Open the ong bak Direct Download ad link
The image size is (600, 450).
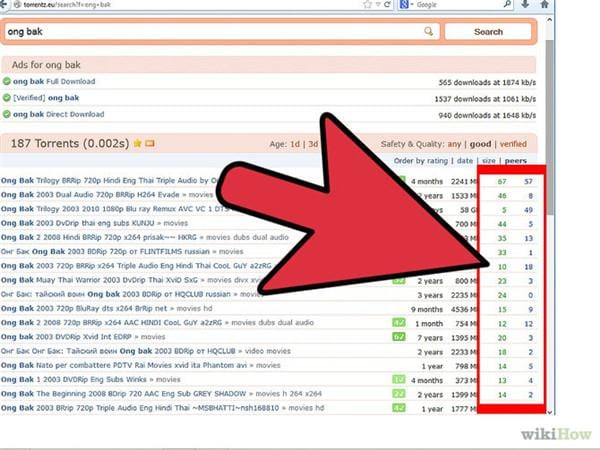[x=59, y=114]
